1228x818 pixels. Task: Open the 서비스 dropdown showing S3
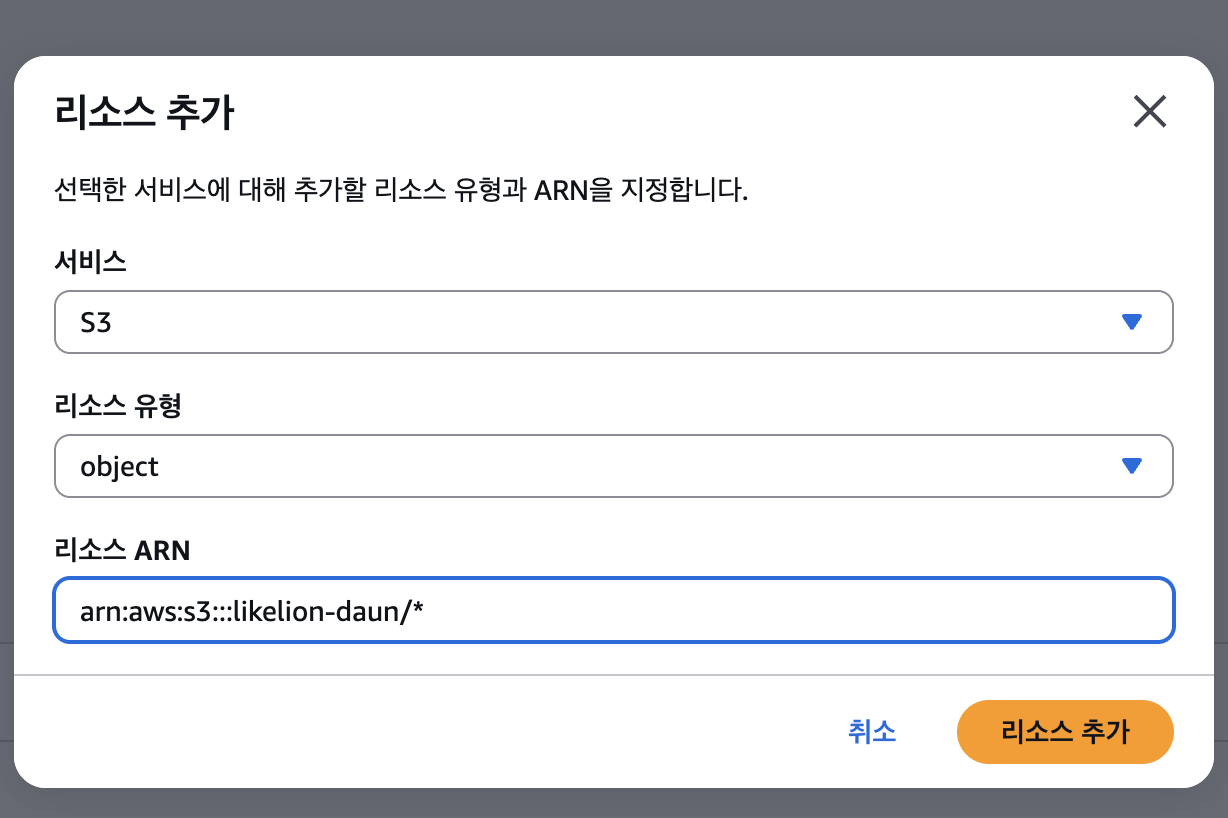click(x=613, y=322)
